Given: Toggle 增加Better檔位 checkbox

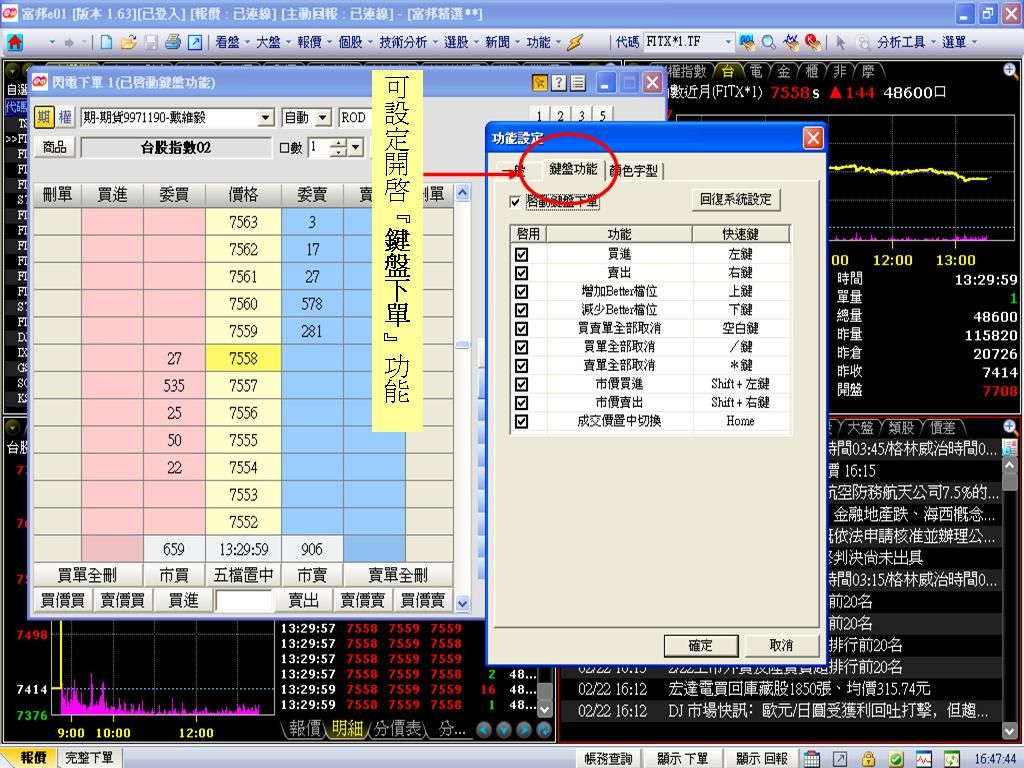Looking at the screenshot, I should tap(521, 291).
